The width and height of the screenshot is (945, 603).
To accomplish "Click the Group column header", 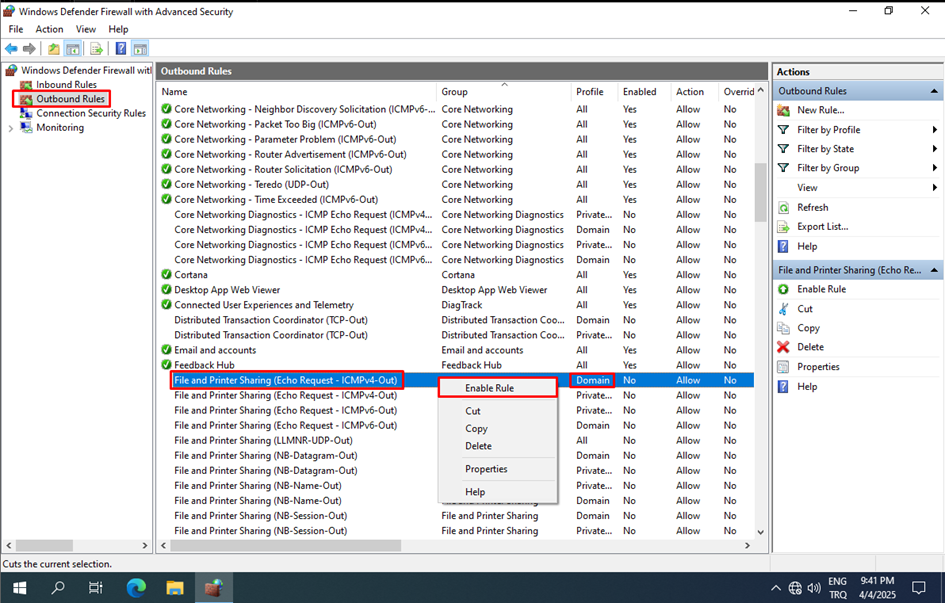I will click(503, 92).
